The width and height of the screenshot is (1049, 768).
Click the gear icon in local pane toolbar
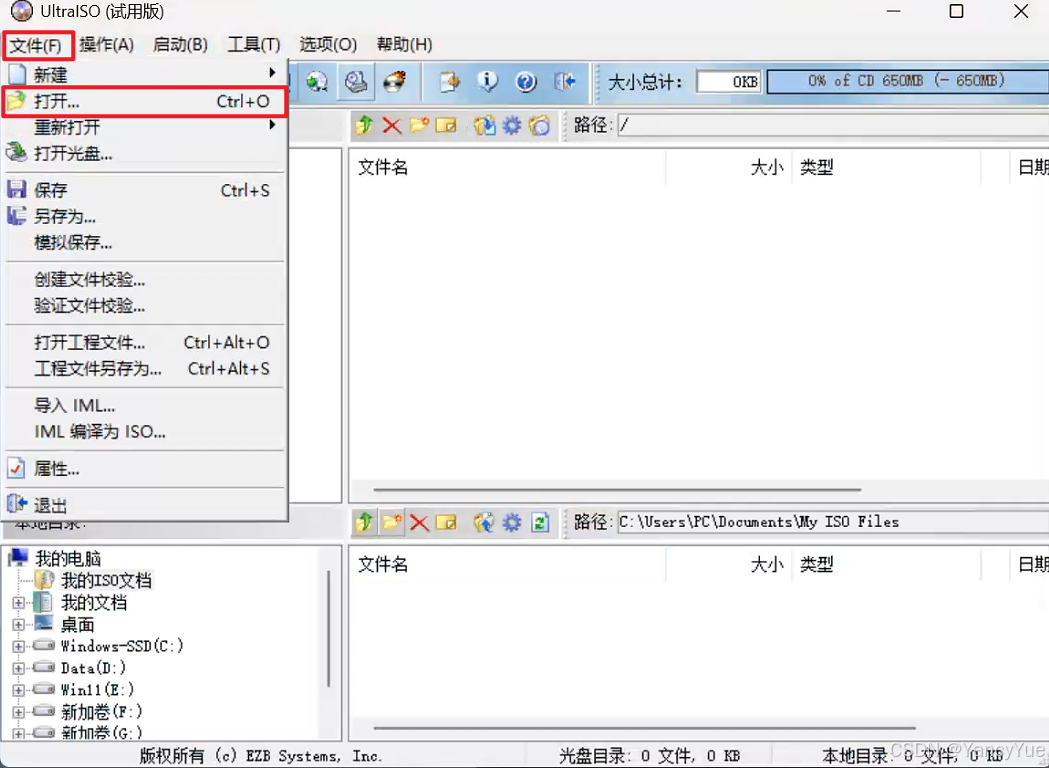pos(512,522)
